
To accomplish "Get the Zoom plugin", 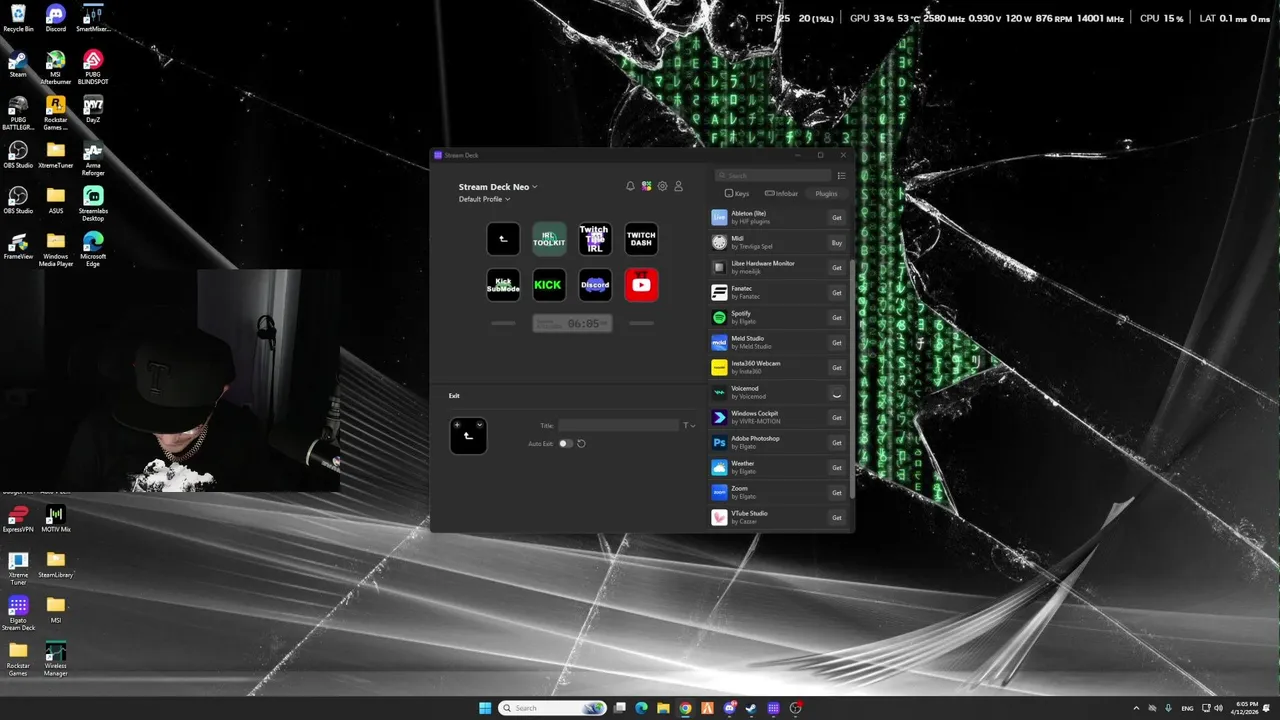I will point(837,492).
